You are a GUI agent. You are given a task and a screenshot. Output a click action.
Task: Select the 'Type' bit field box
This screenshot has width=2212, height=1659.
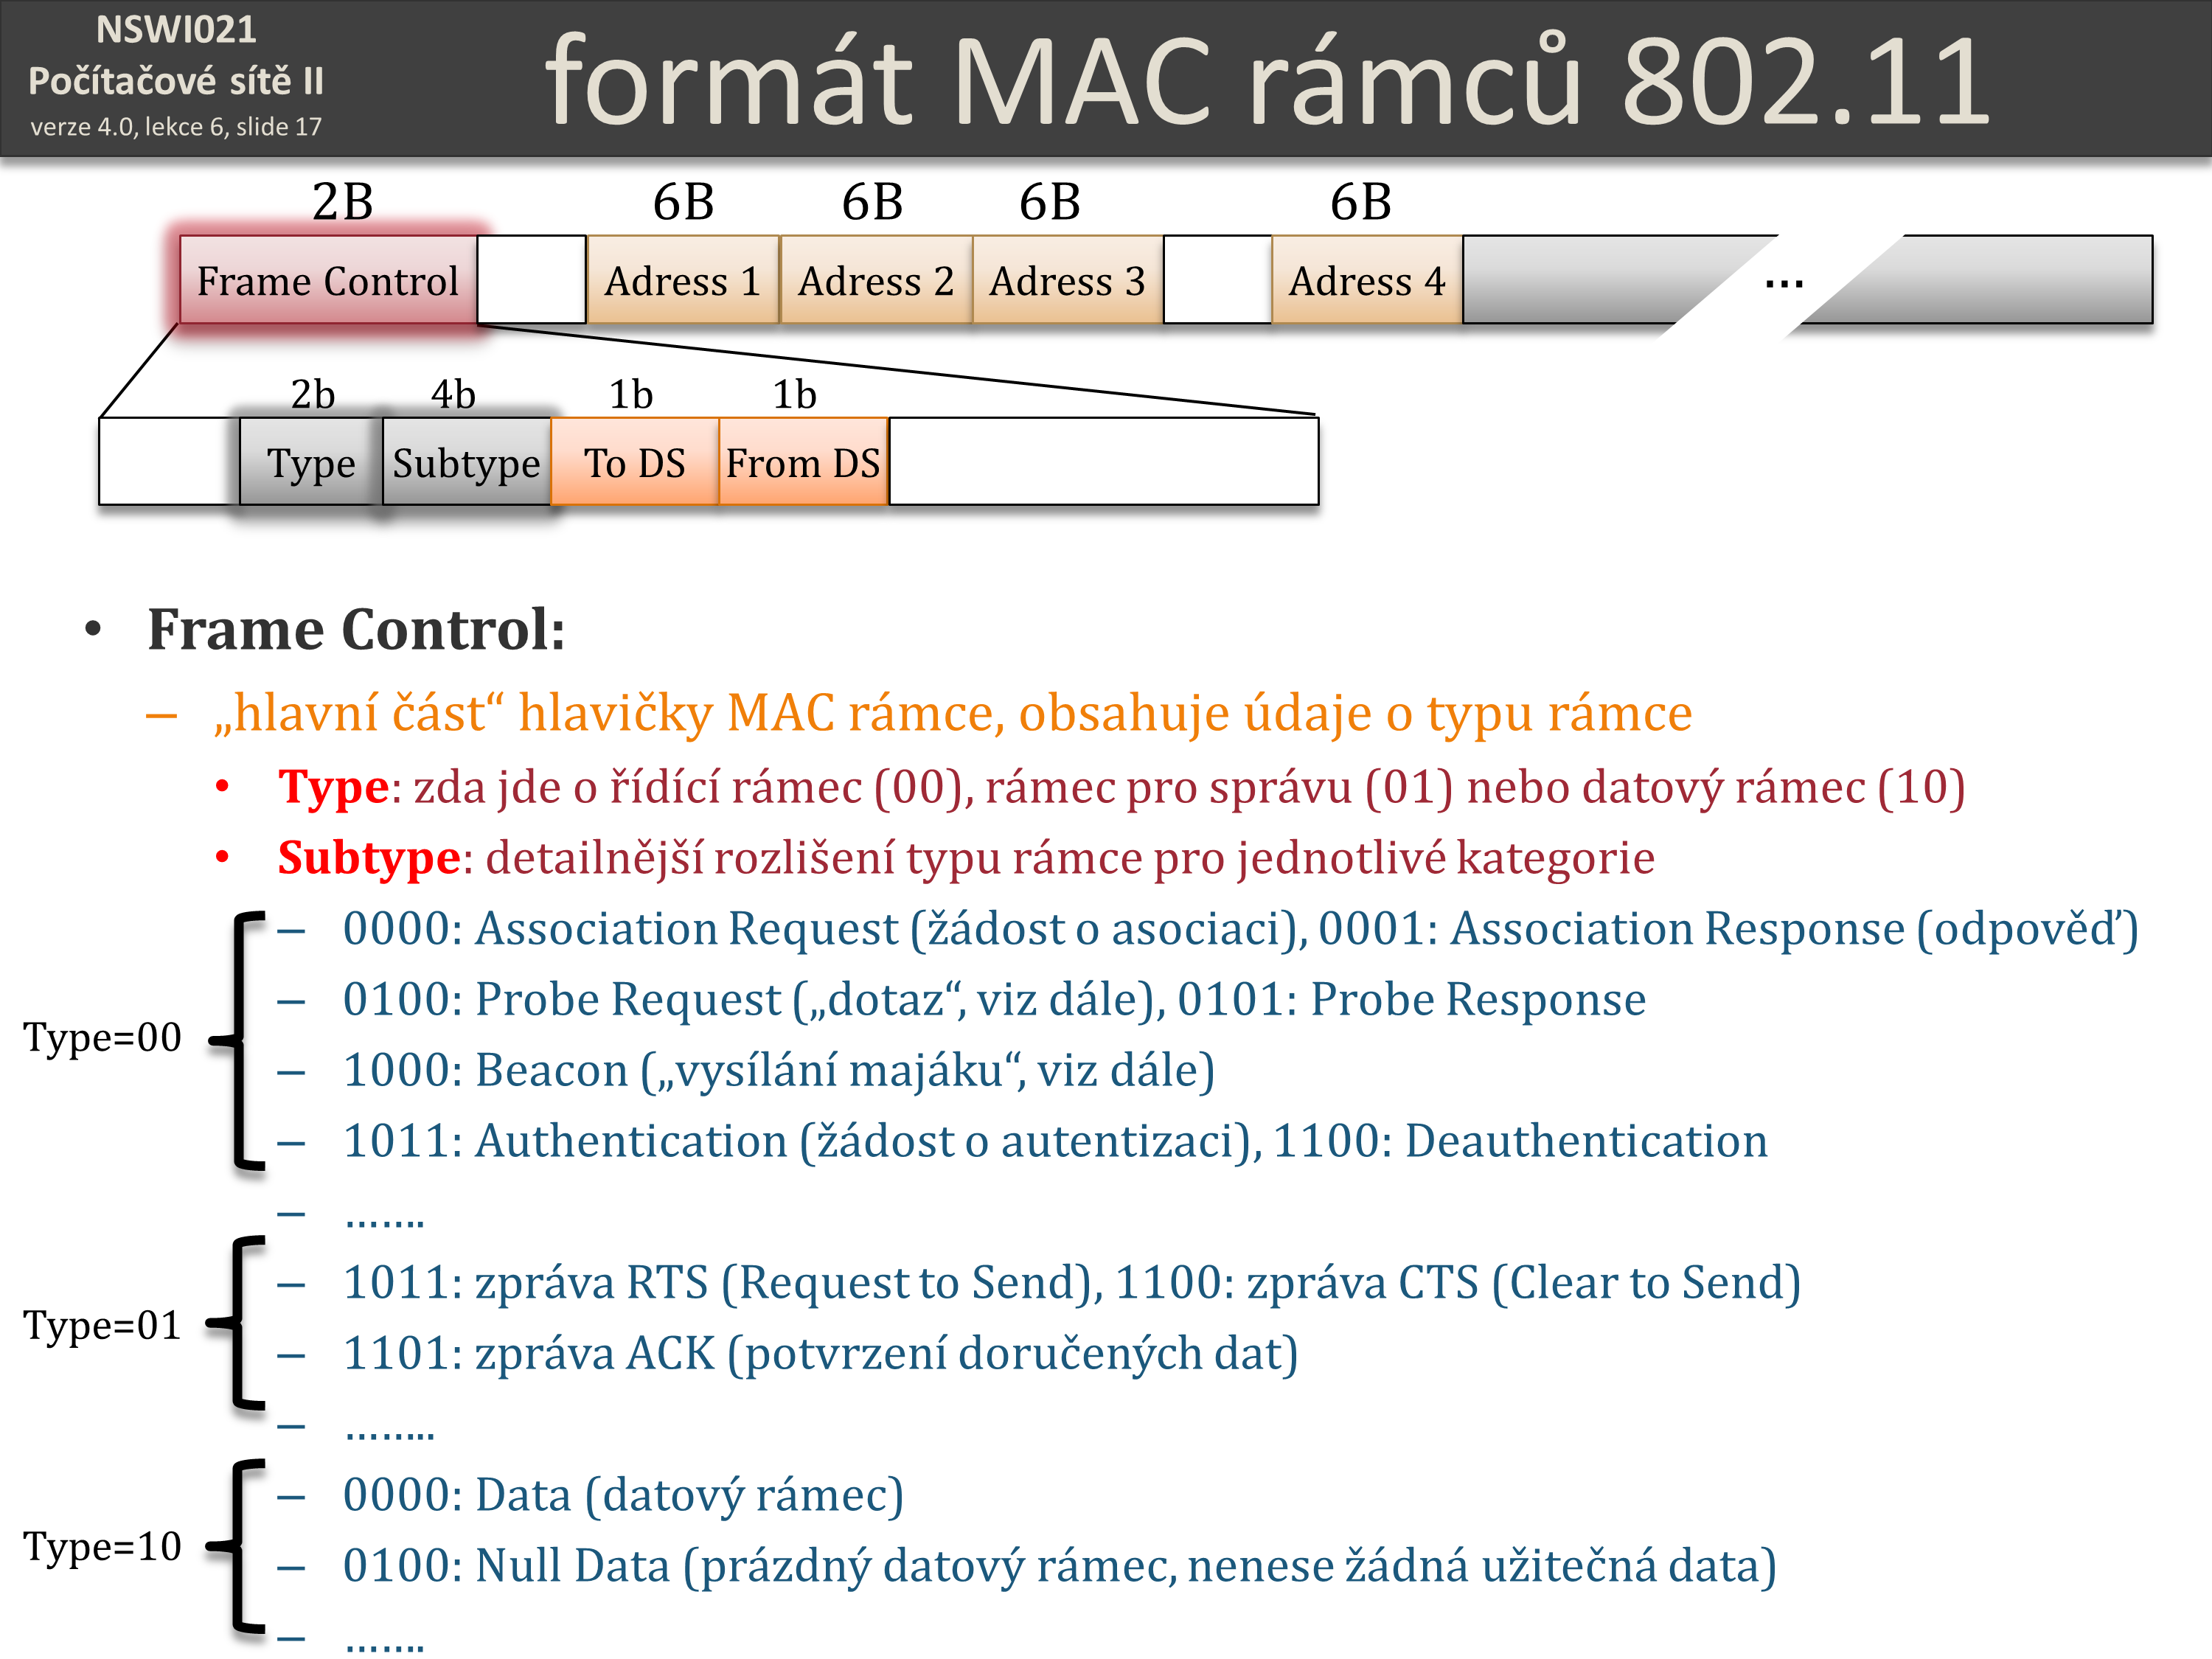[x=311, y=462]
